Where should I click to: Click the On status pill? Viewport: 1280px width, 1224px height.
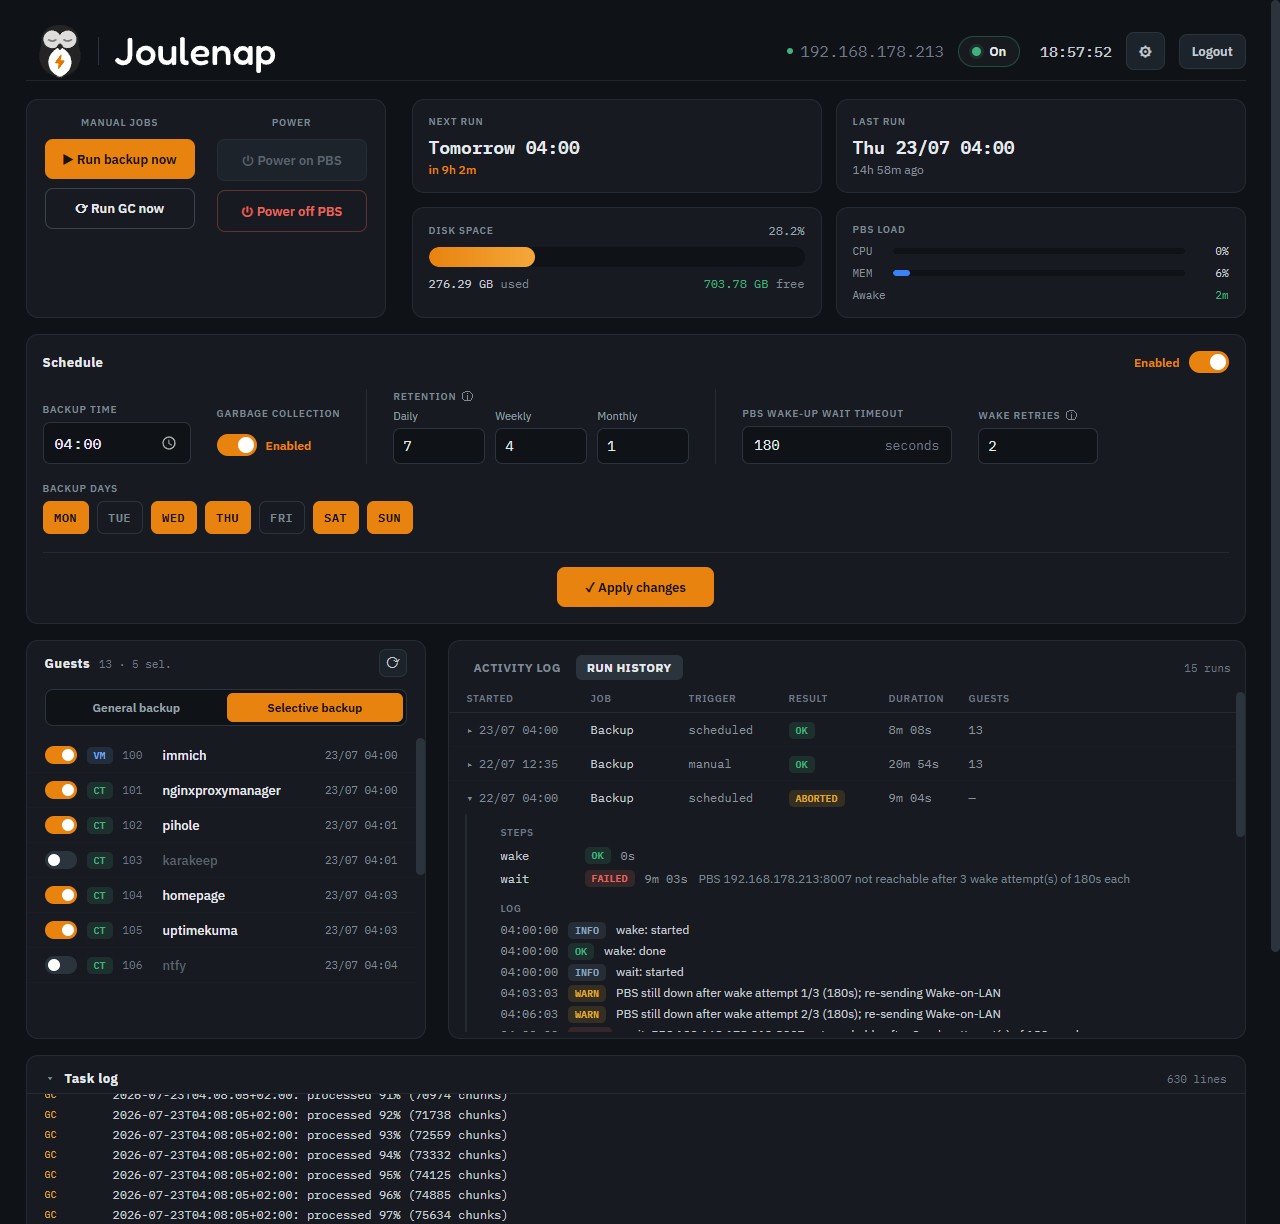[989, 52]
